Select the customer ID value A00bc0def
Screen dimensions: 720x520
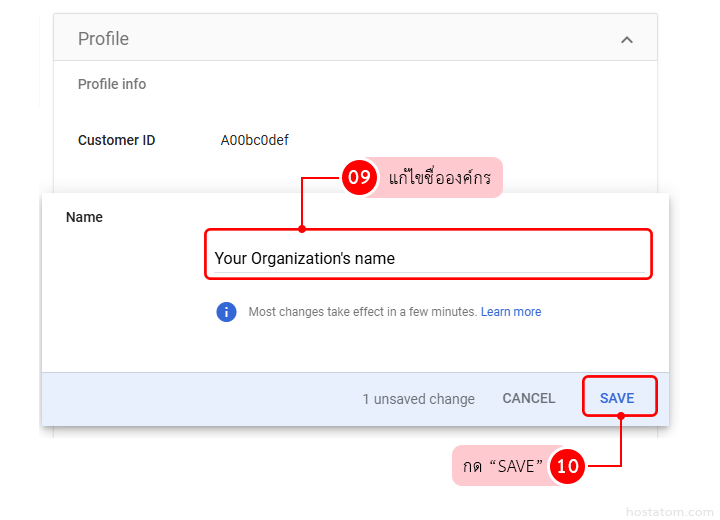[x=254, y=140]
